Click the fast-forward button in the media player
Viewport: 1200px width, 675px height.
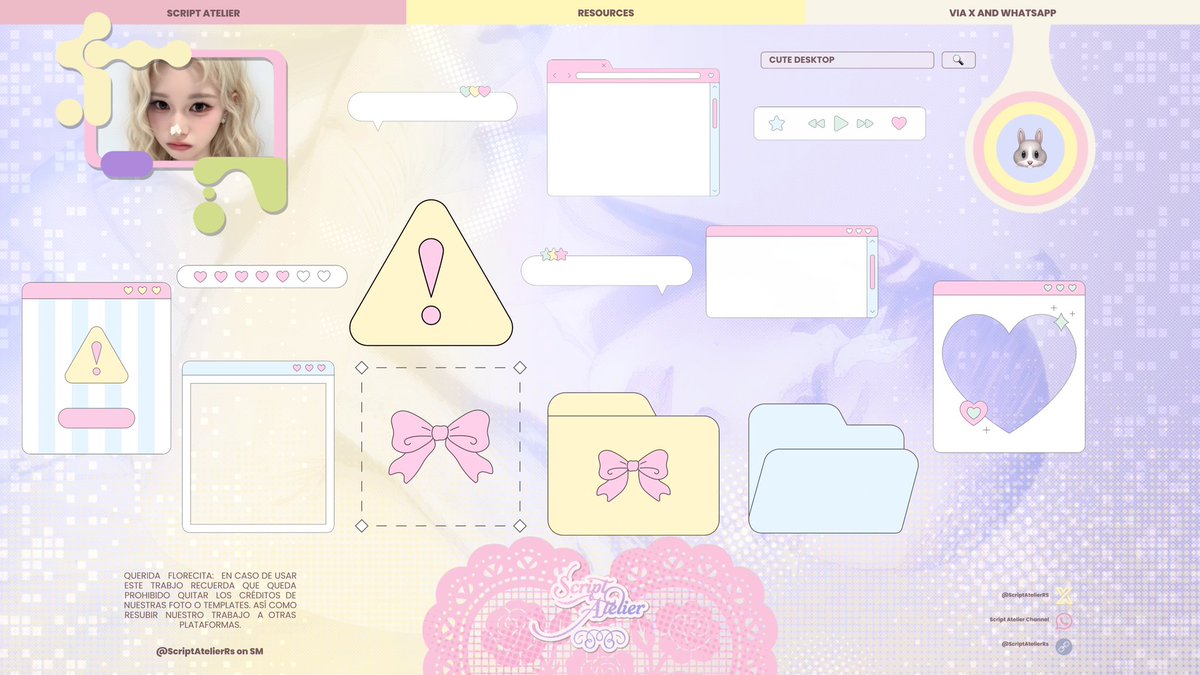coord(865,123)
